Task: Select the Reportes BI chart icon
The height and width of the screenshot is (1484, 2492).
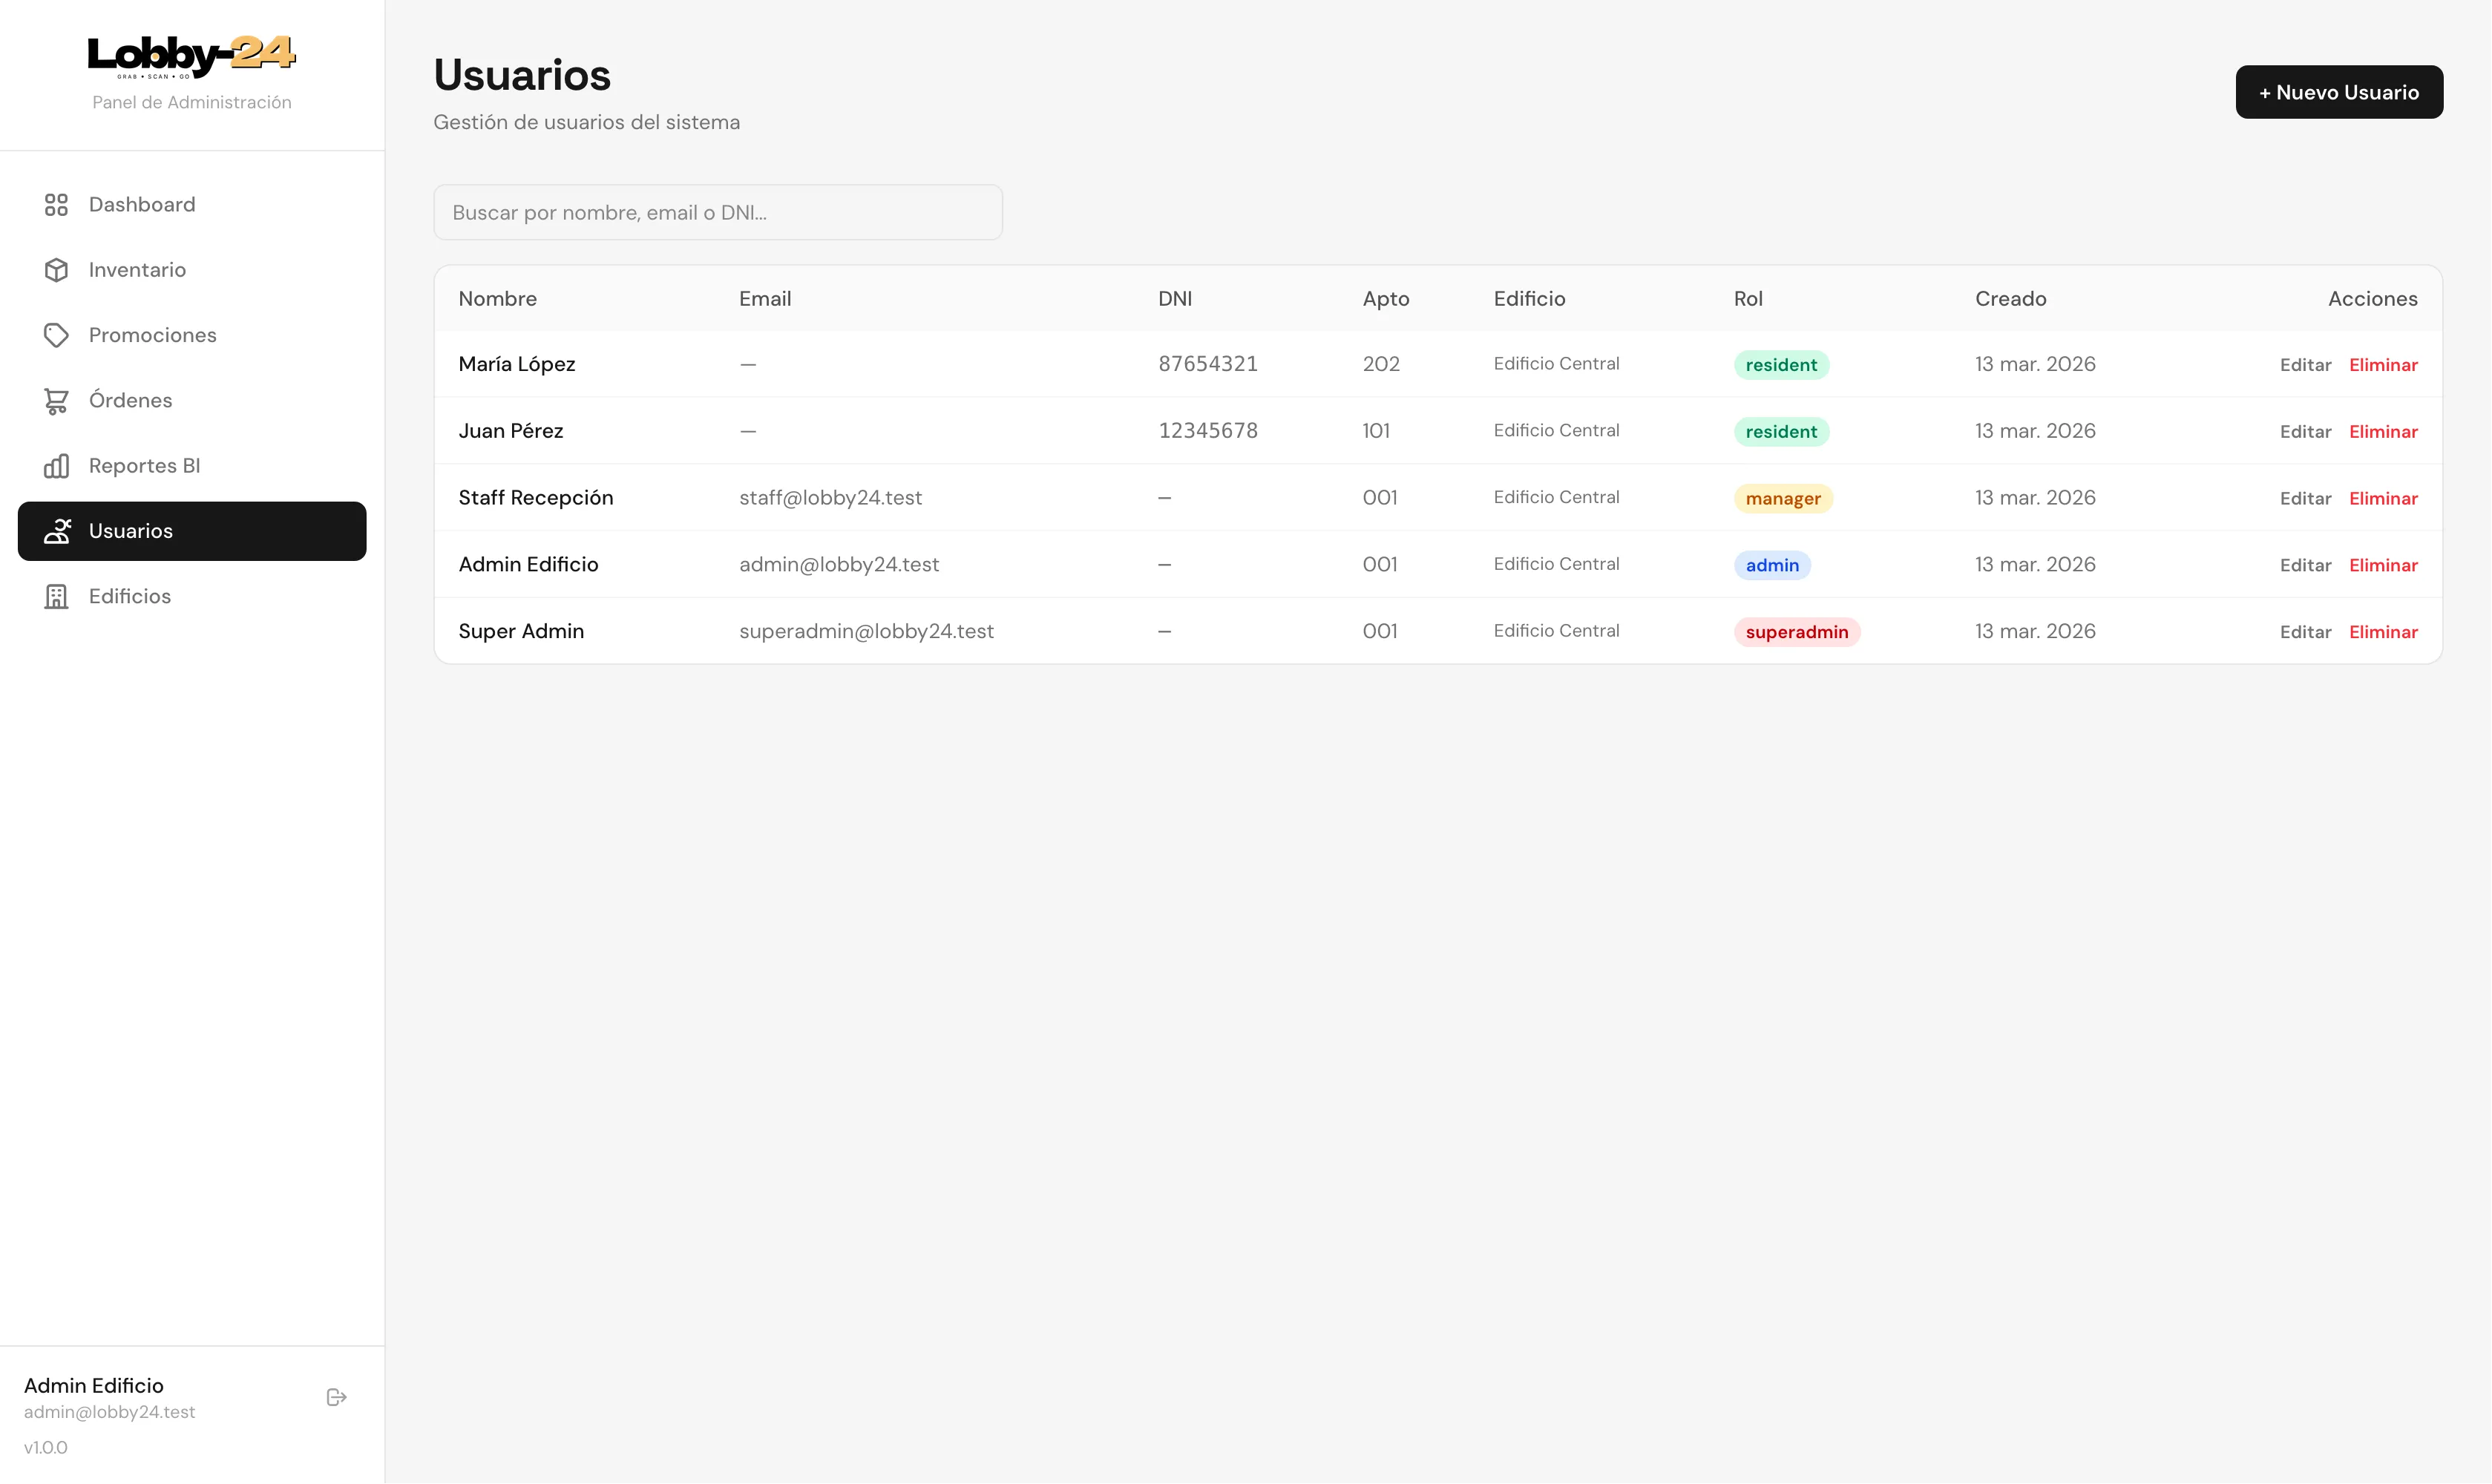Action: tap(57, 465)
